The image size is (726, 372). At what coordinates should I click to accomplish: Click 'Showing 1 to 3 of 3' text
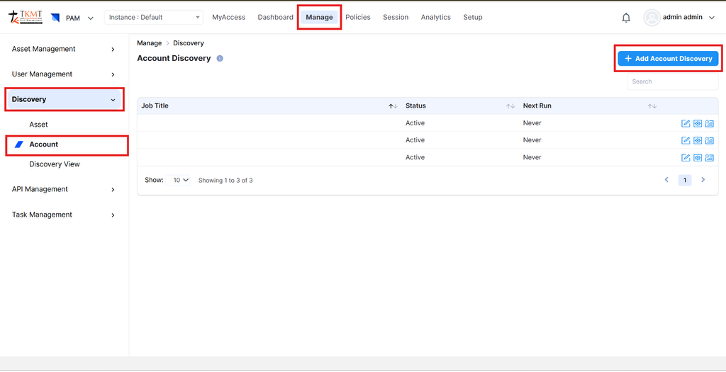click(225, 181)
